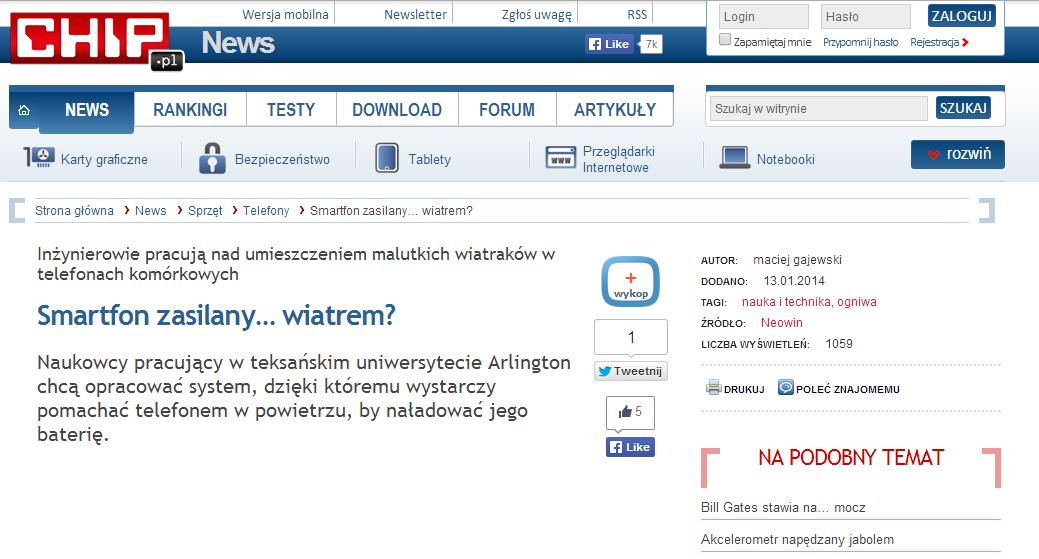The height and width of the screenshot is (559, 1039).
Task: Click the home icon in navigation bar
Action: tap(23, 110)
